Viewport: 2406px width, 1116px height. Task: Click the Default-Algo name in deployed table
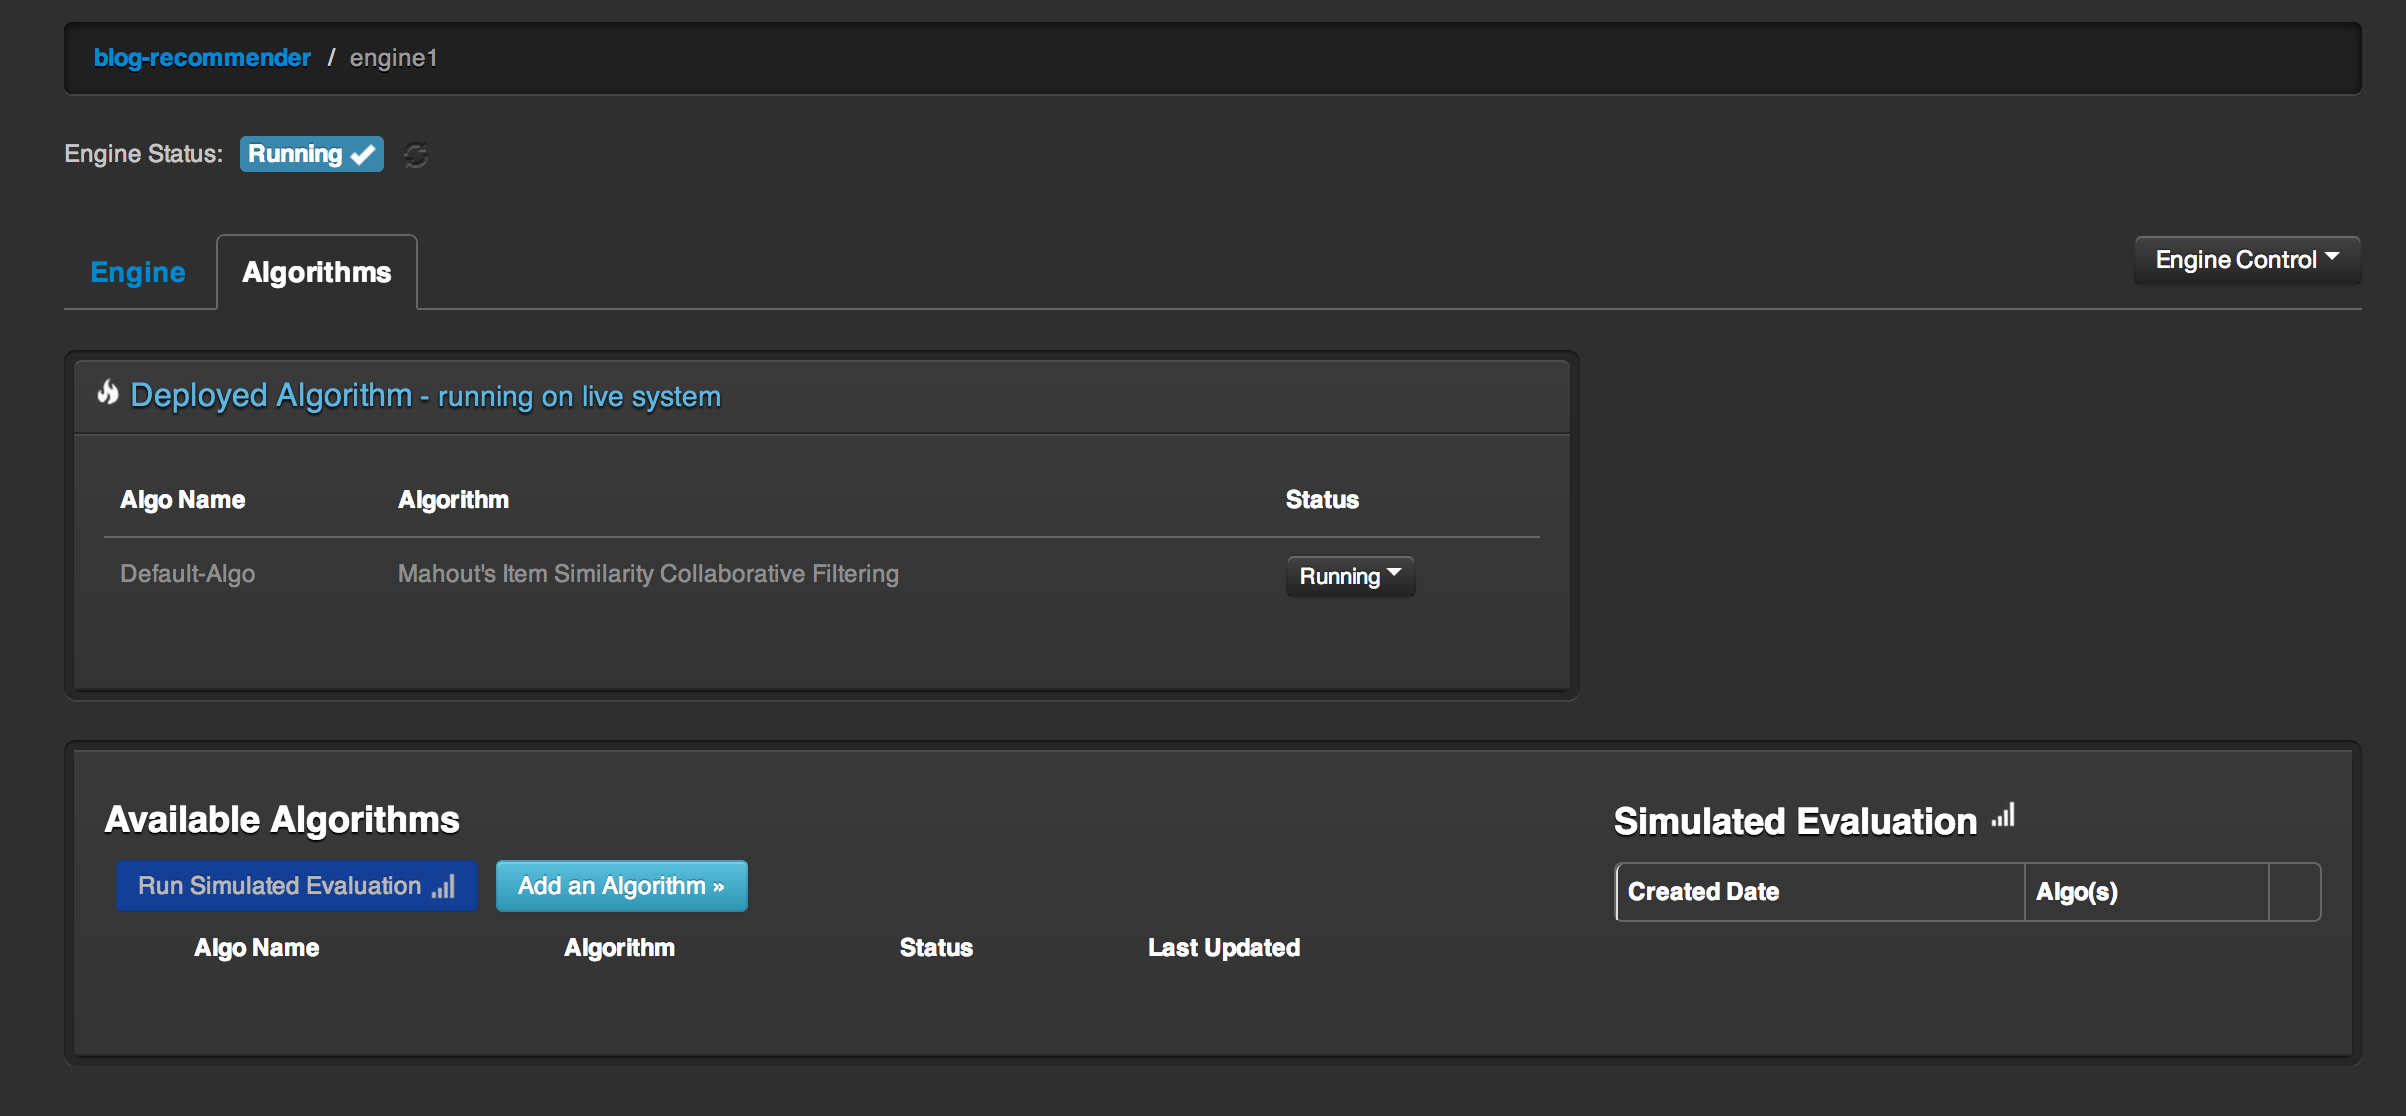[188, 574]
